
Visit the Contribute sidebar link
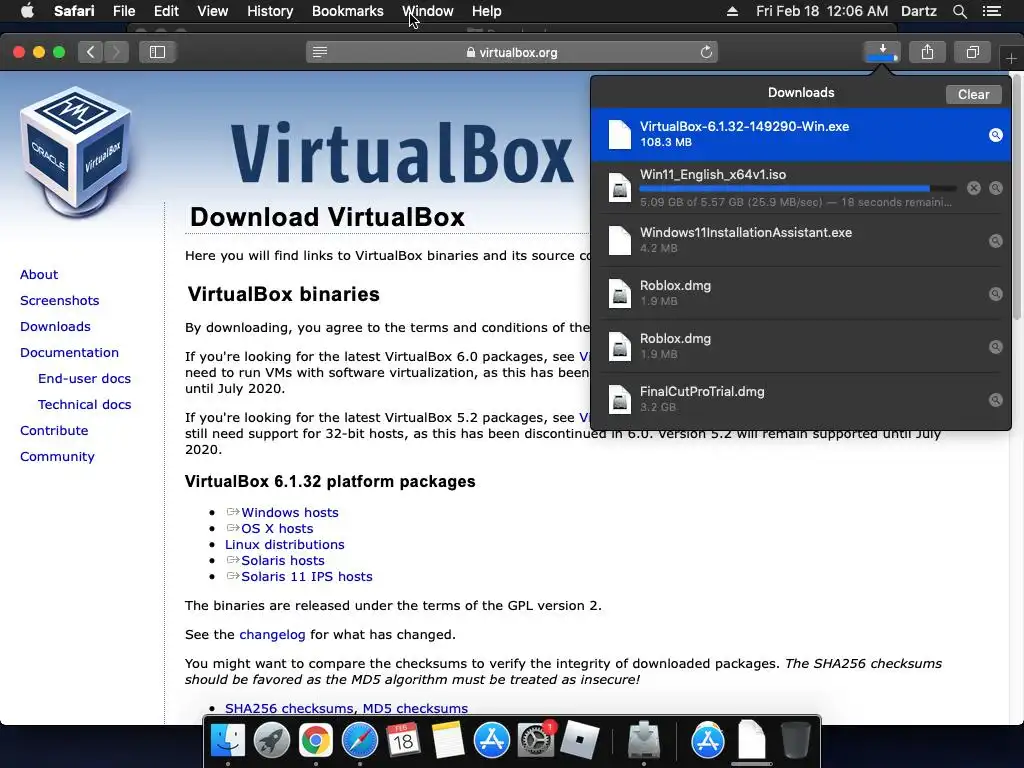[54, 430]
